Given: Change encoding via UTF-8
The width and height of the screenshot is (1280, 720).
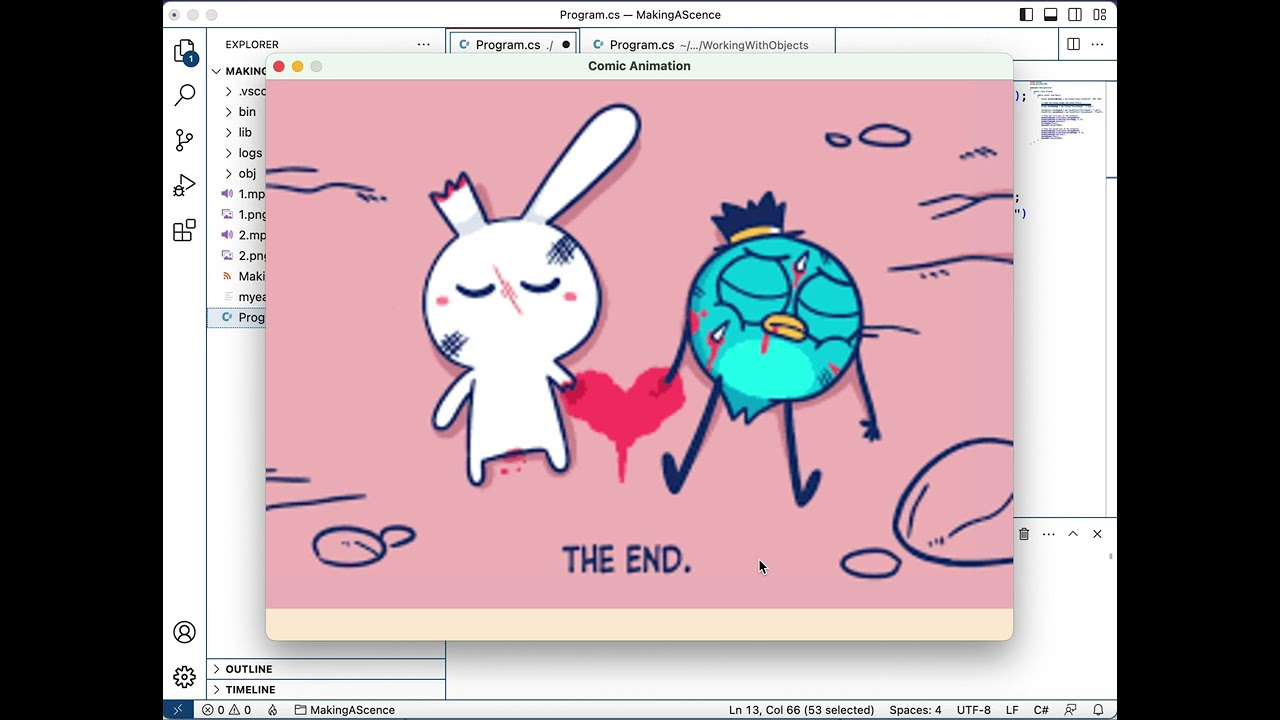Looking at the screenshot, I should click(x=974, y=710).
